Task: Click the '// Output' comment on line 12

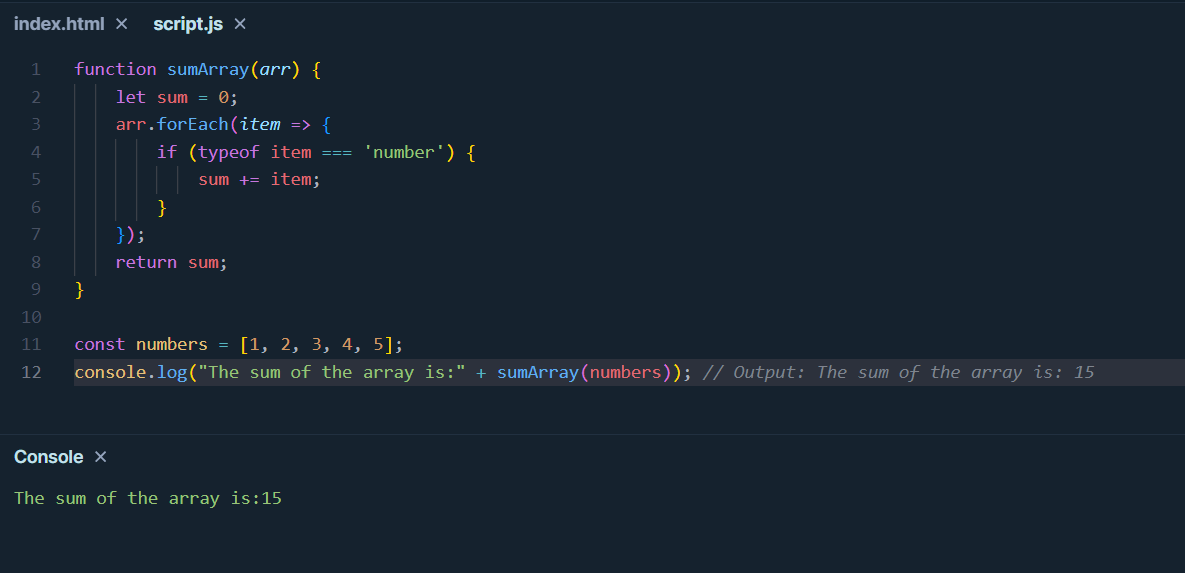Action: pos(899,372)
